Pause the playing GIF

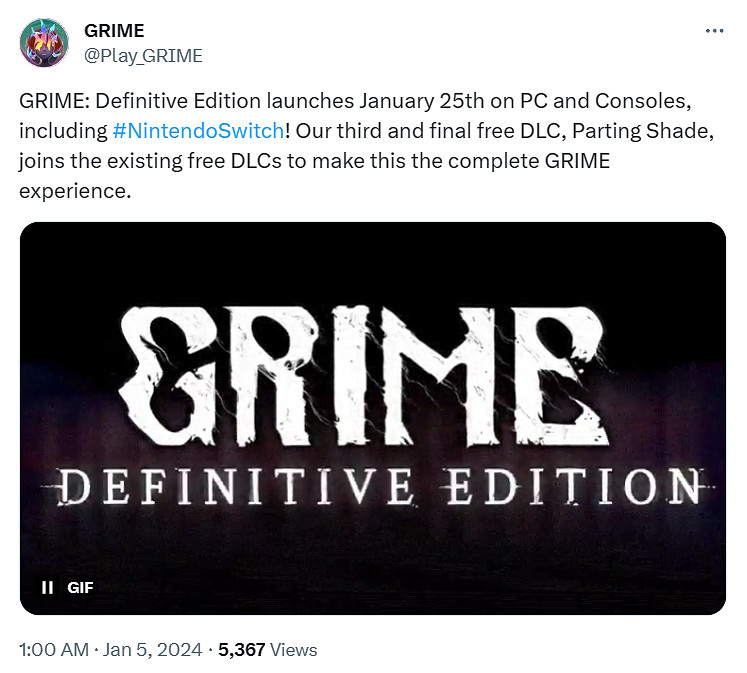pos(47,587)
